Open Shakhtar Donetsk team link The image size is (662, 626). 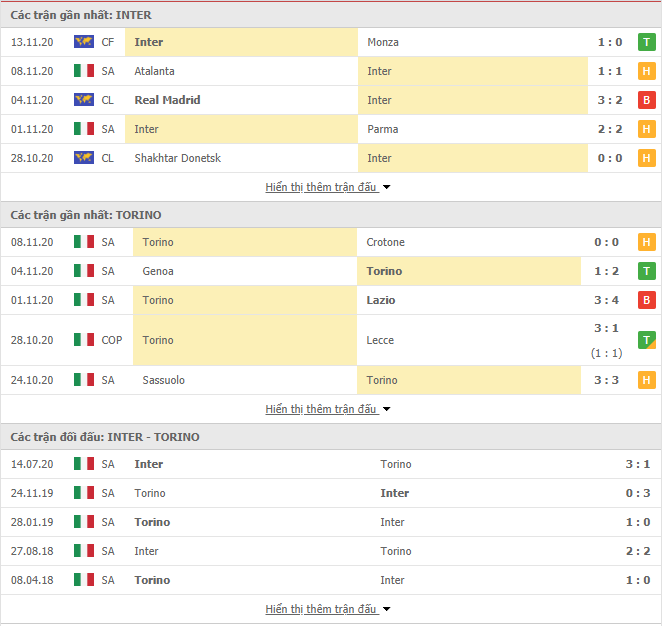(177, 158)
